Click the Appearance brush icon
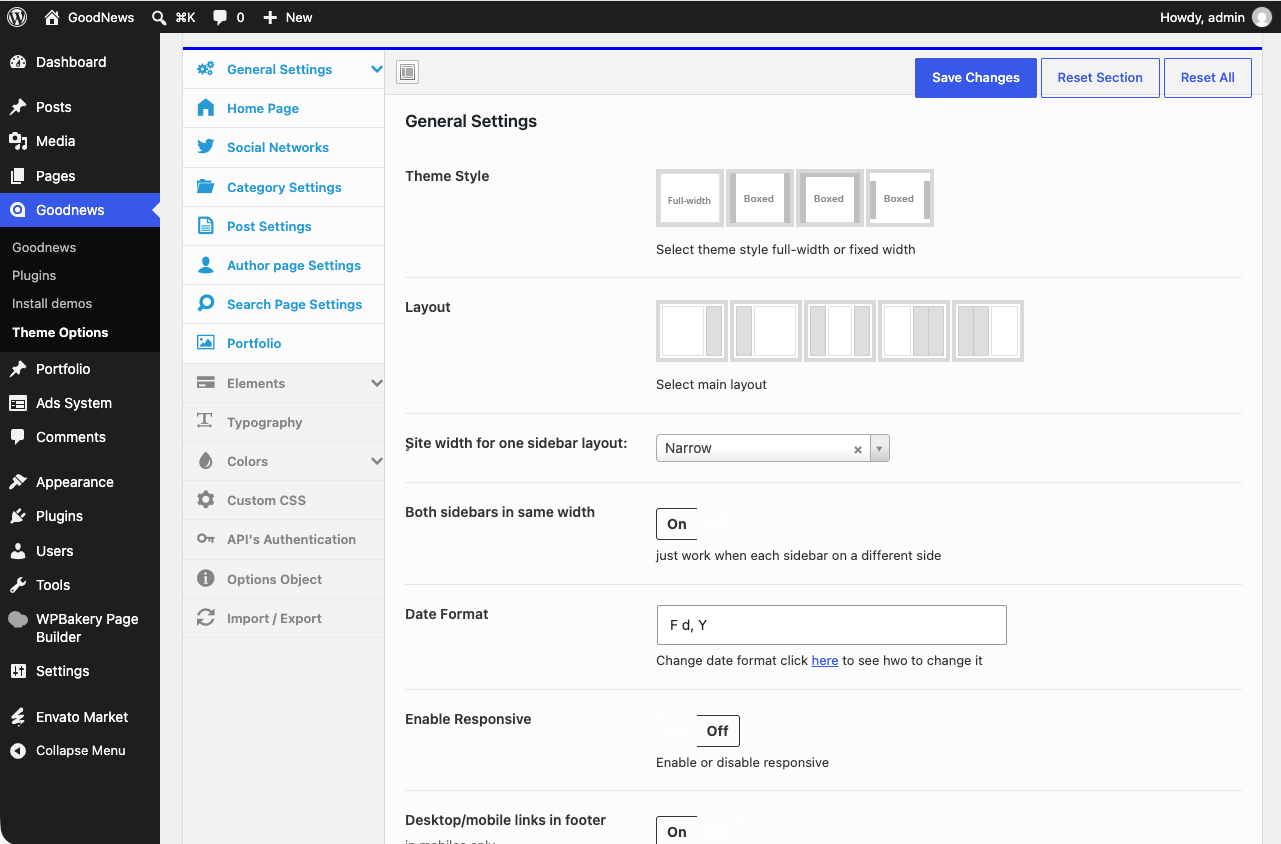Image resolution: width=1281 pixels, height=844 pixels. [x=18, y=482]
